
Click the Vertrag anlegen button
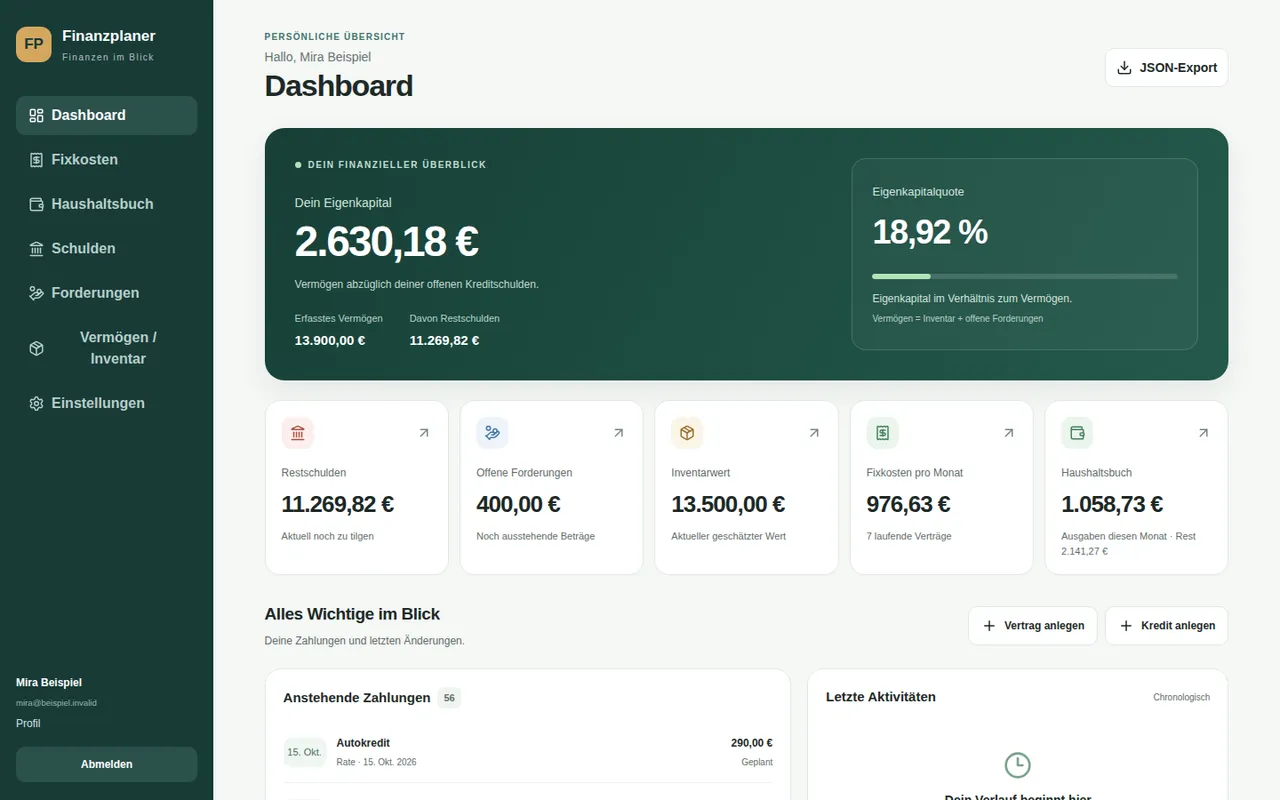[x=1033, y=626]
